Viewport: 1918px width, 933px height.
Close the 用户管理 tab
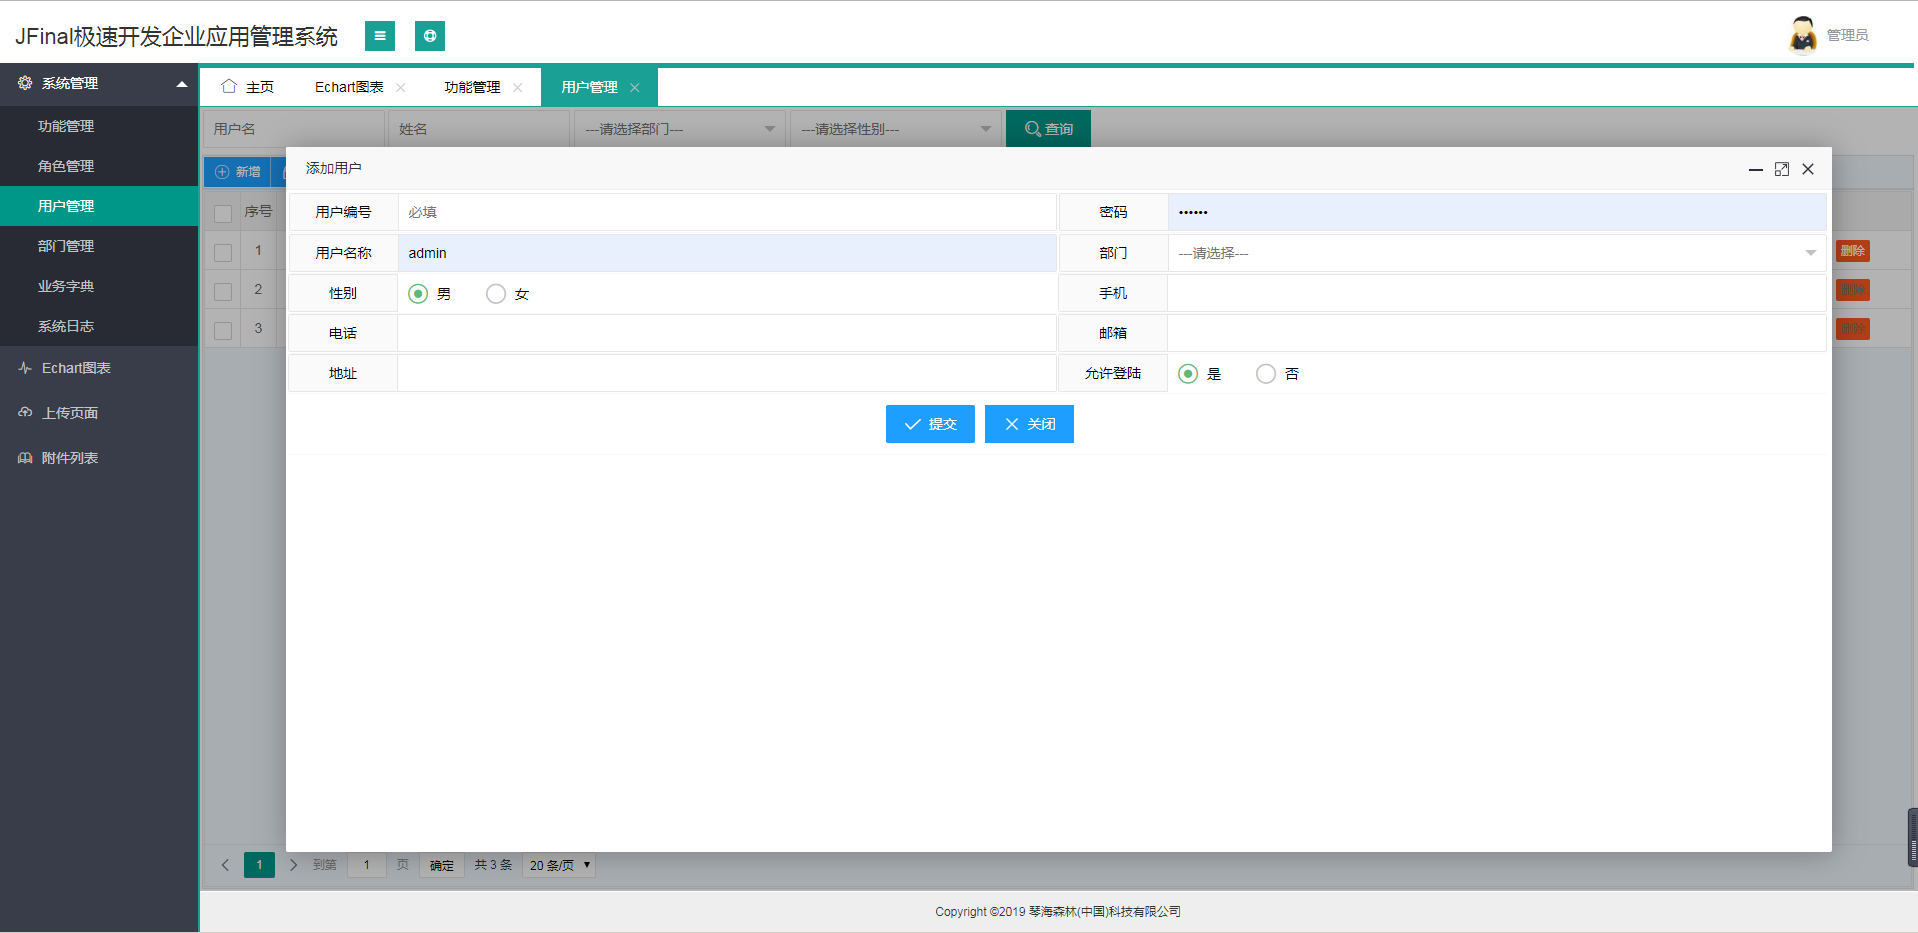pyautogui.click(x=634, y=87)
